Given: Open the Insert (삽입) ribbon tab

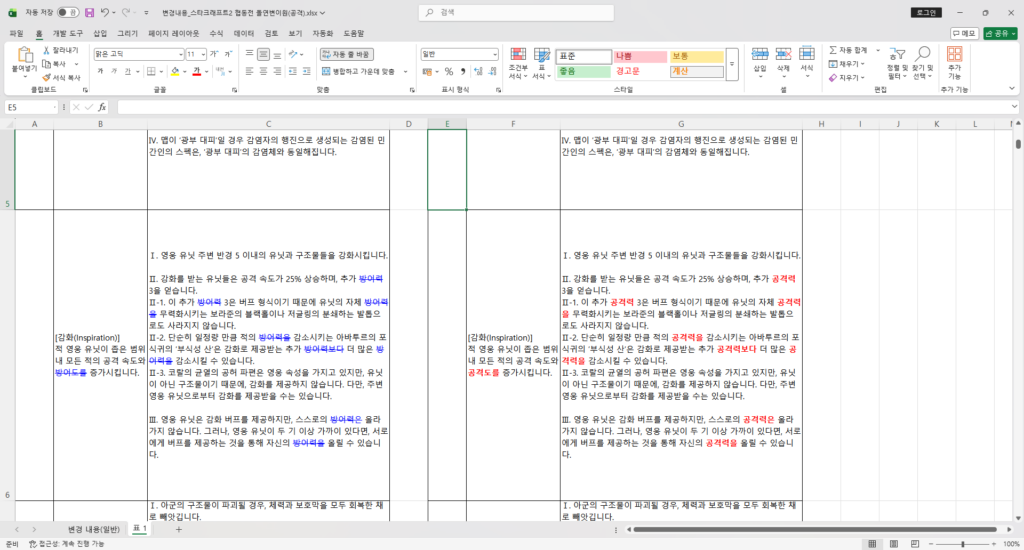Looking at the screenshot, I should 100,33.
